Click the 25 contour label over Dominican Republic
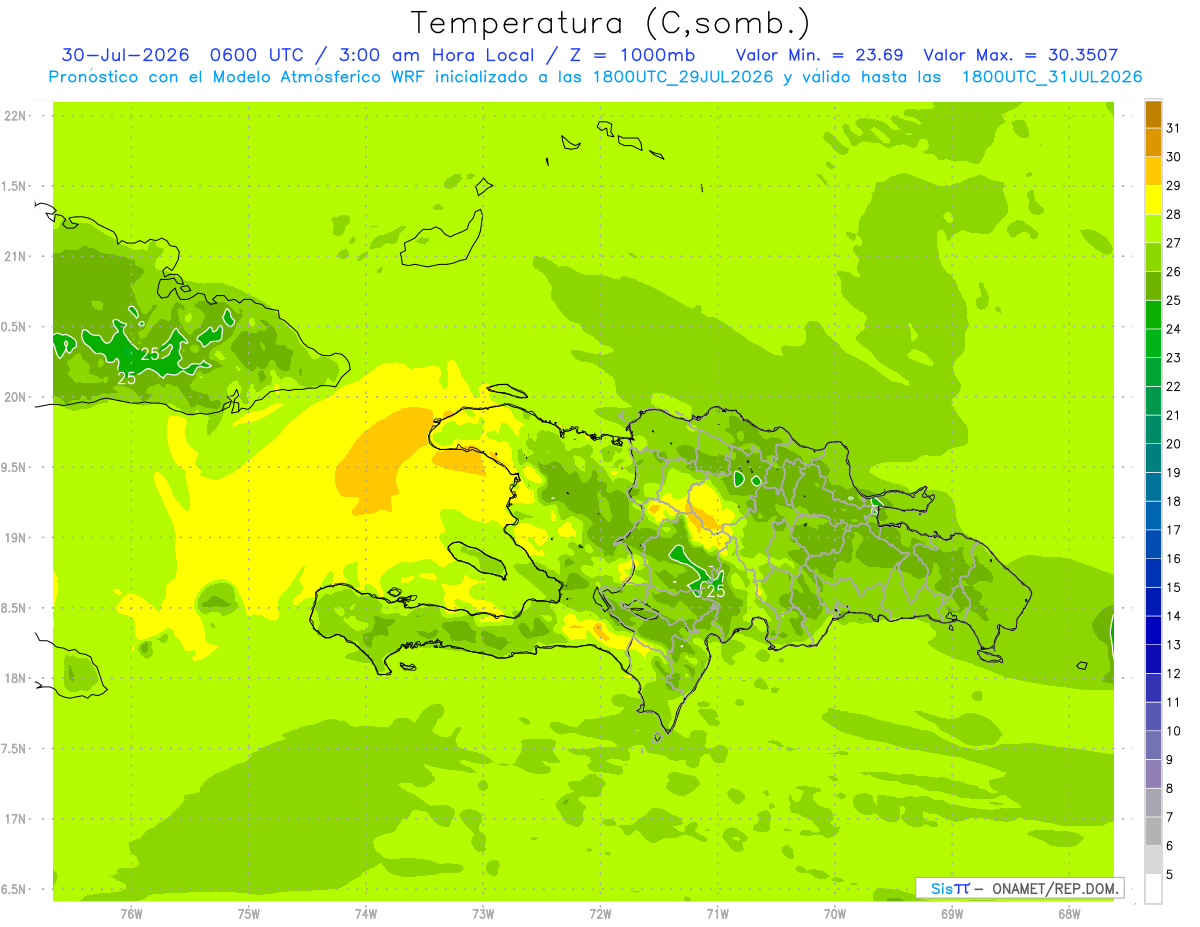 click(x=715, y=591)
